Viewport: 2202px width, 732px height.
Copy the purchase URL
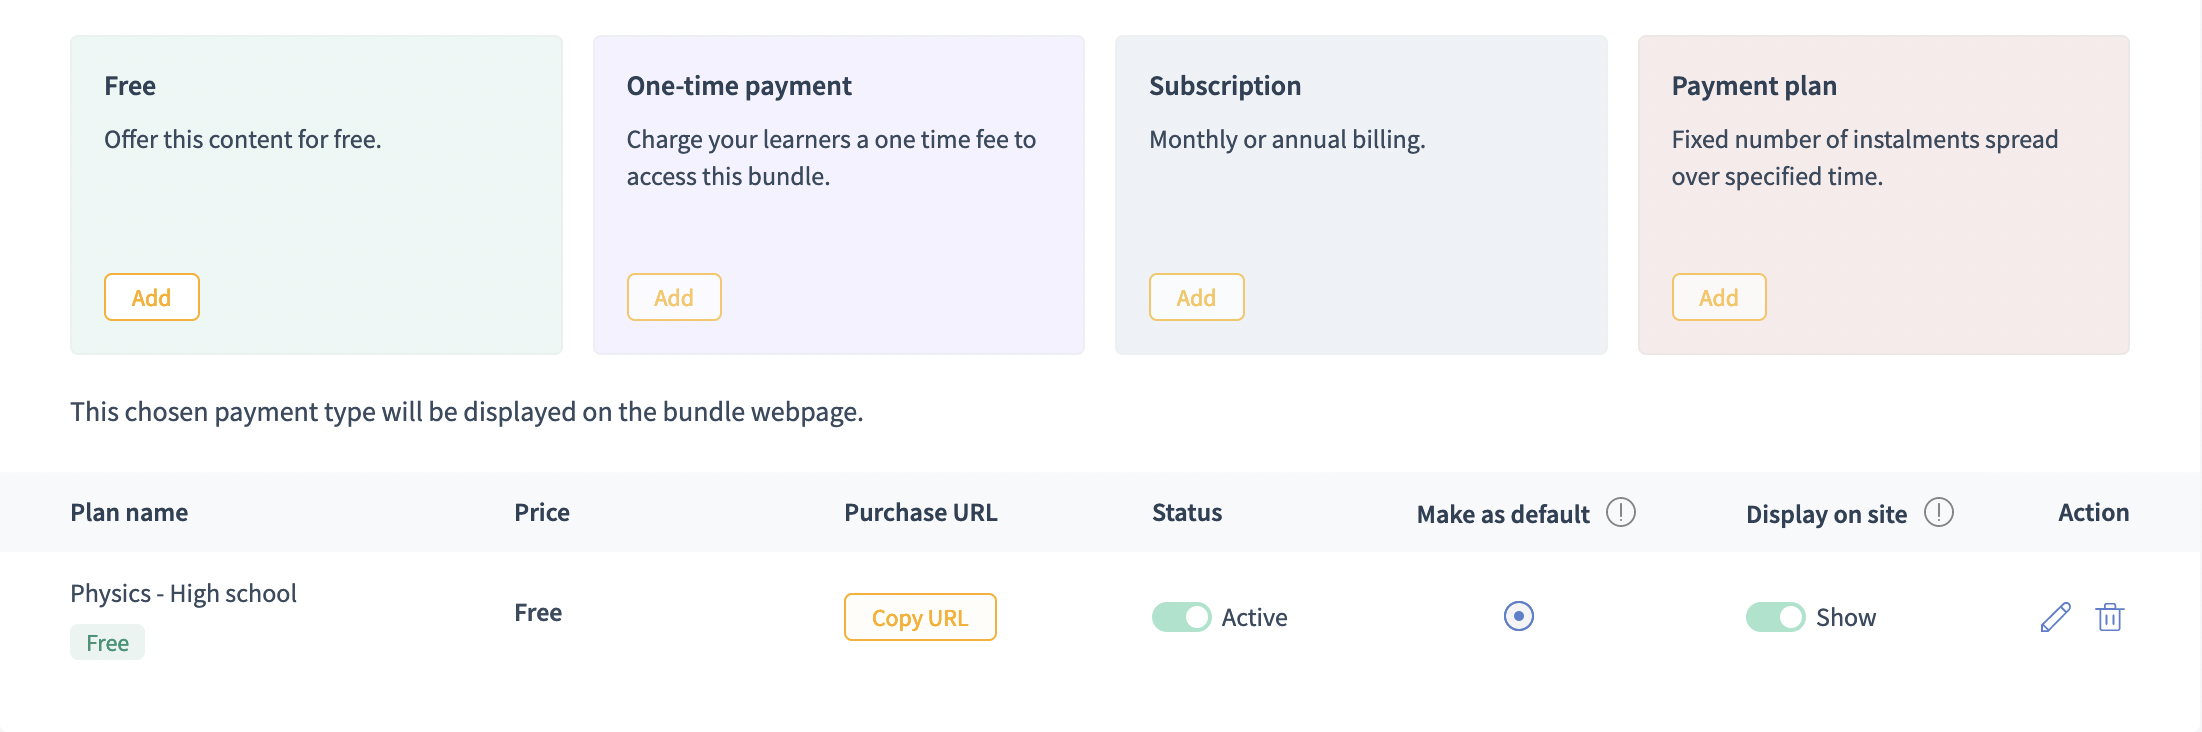click(x=920, y=617)
